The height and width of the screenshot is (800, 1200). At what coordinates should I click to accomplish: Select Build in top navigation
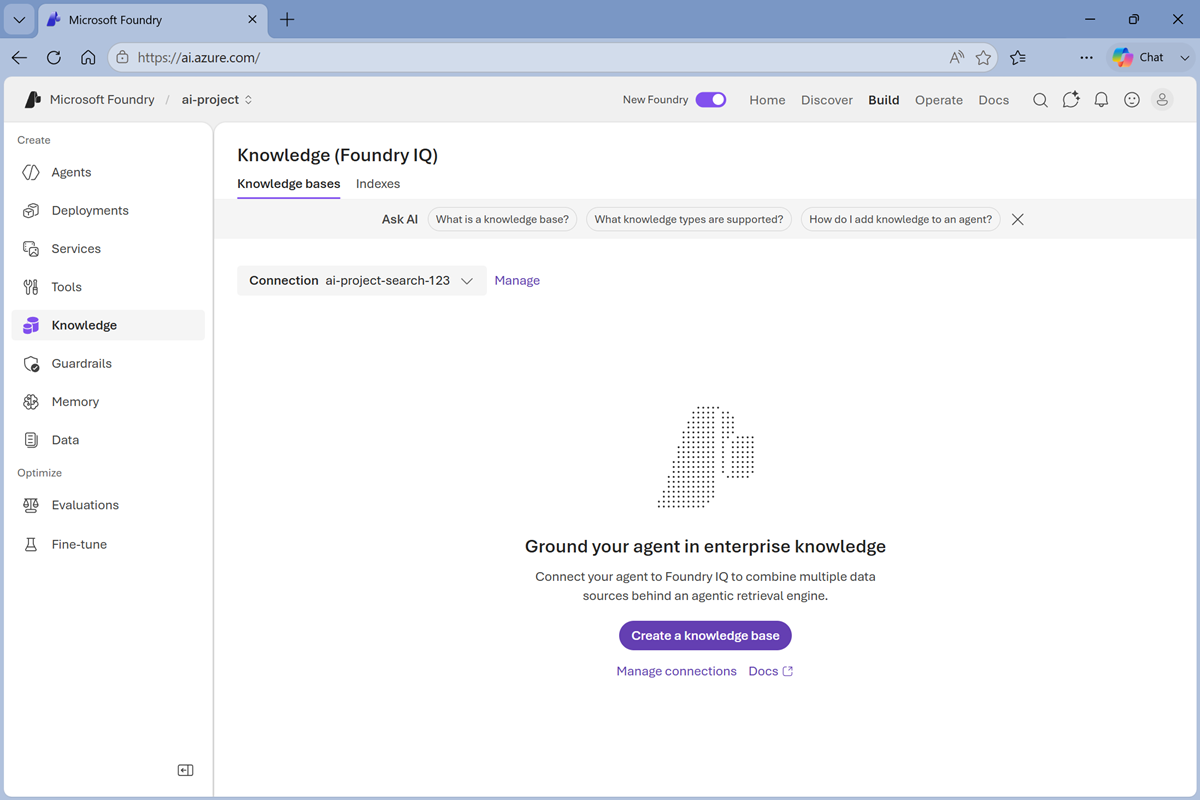884,100
